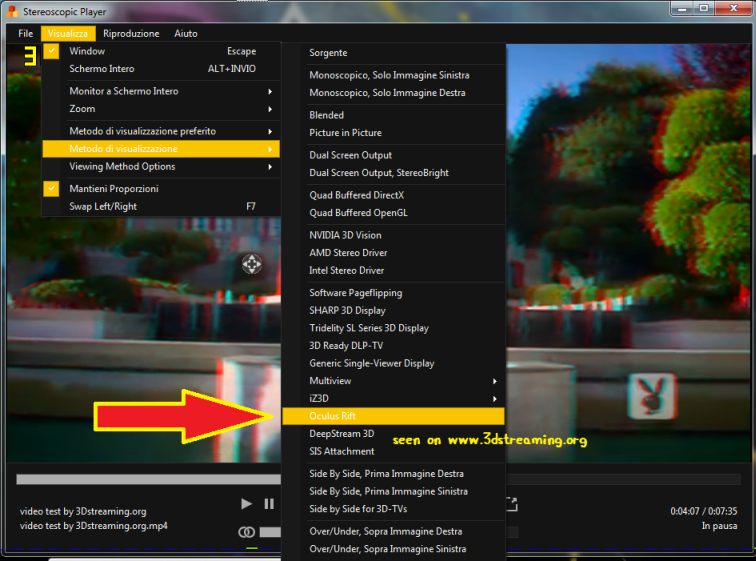756x561 pixels.
Task: Click the 0:04:07 / 0:07:35 time display
Action: click(x=703, y=511)
